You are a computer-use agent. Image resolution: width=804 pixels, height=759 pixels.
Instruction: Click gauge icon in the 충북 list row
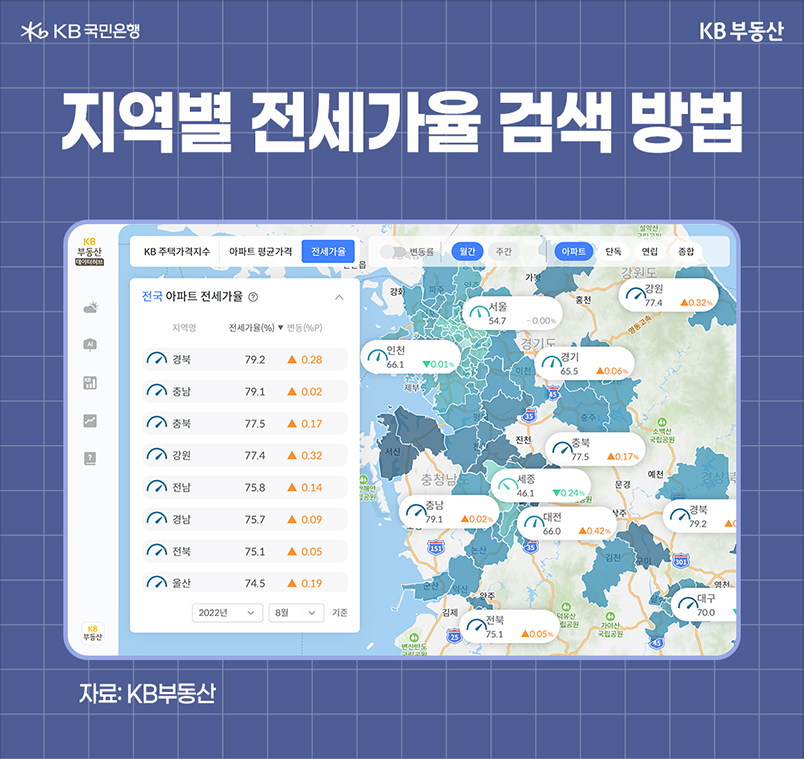[x=157, y=423]
